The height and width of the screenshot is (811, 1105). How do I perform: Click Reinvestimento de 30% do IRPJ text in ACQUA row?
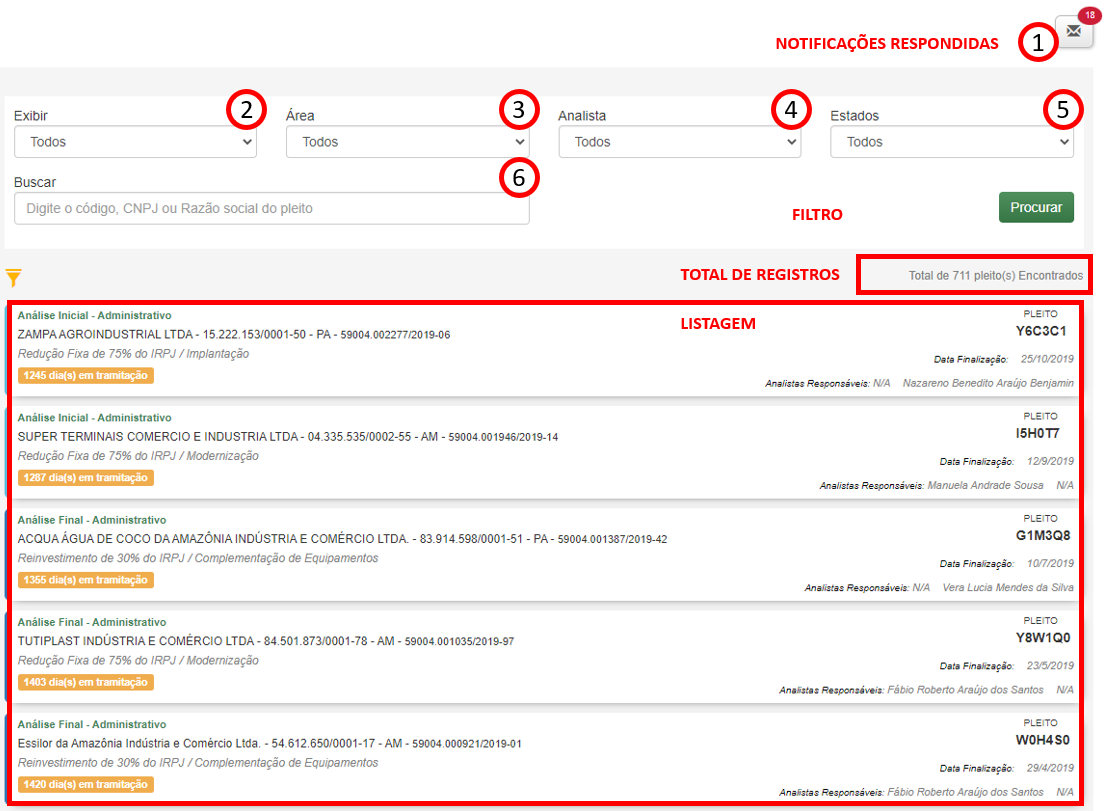(x=198, y=558)
